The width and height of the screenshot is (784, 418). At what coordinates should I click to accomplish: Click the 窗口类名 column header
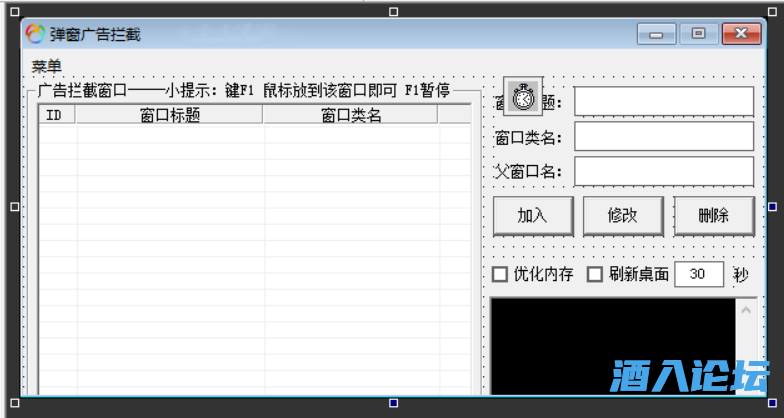(350, 114)
